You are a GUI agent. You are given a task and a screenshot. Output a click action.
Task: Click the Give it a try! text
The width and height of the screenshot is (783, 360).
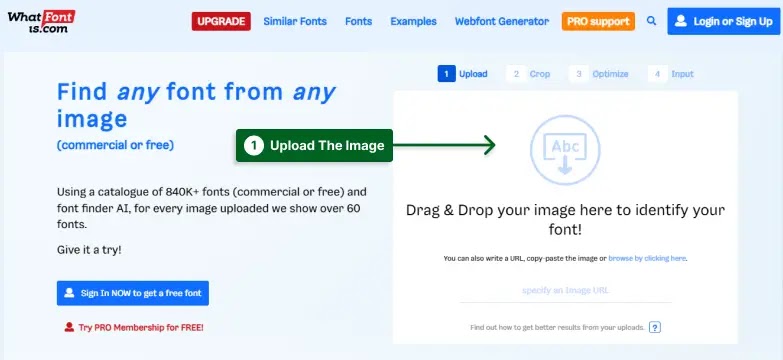coord(89,250)
